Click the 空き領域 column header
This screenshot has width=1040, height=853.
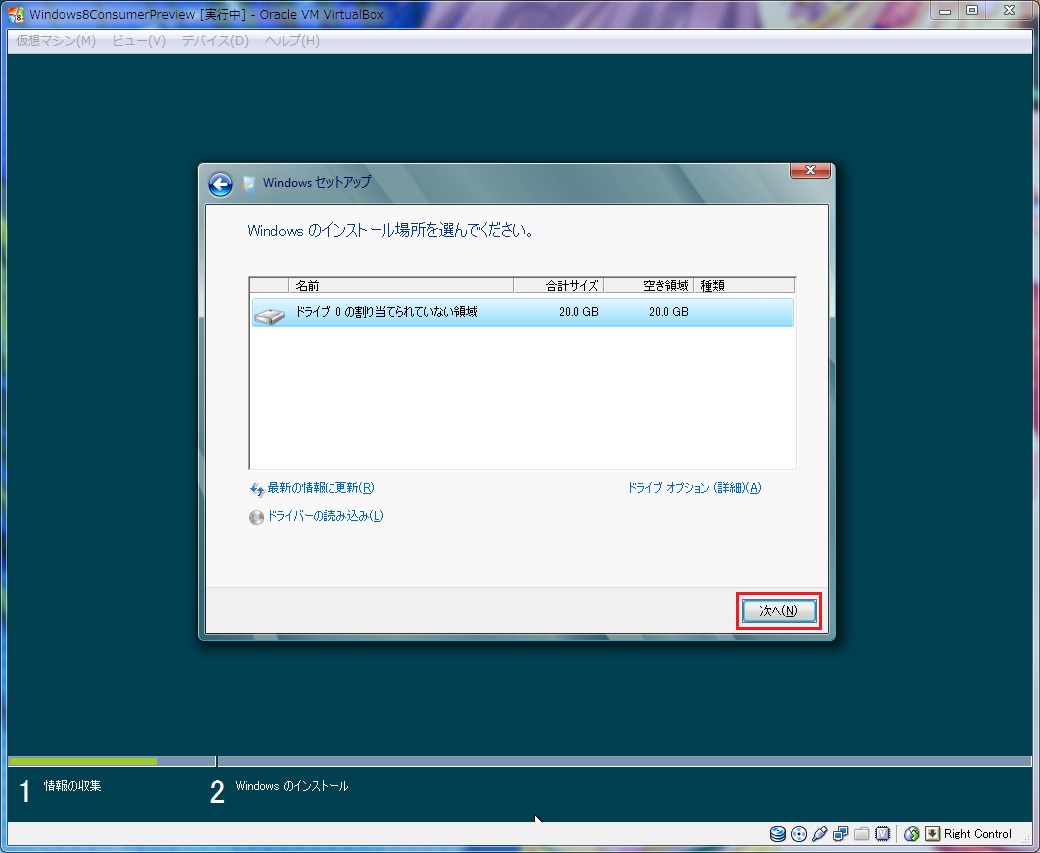tap(649, 285)
